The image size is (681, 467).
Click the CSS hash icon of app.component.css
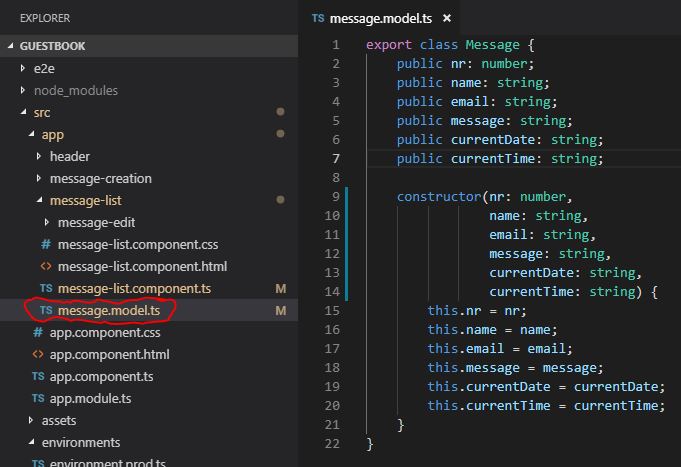(38, 333)
